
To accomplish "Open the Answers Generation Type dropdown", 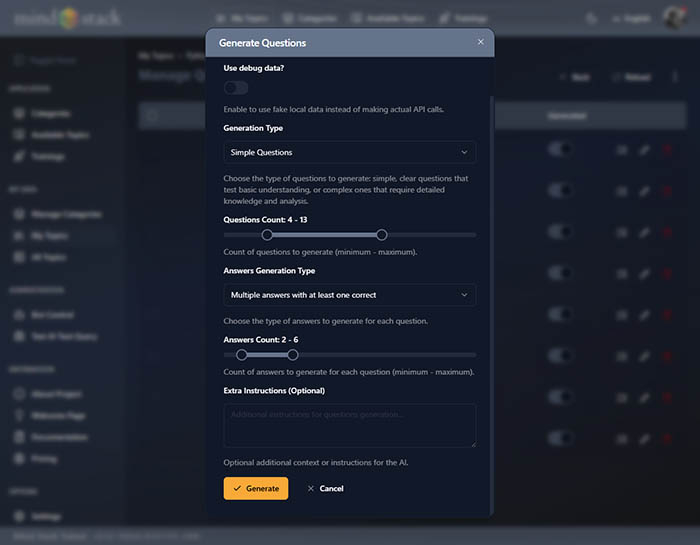I will click(350, 295).
